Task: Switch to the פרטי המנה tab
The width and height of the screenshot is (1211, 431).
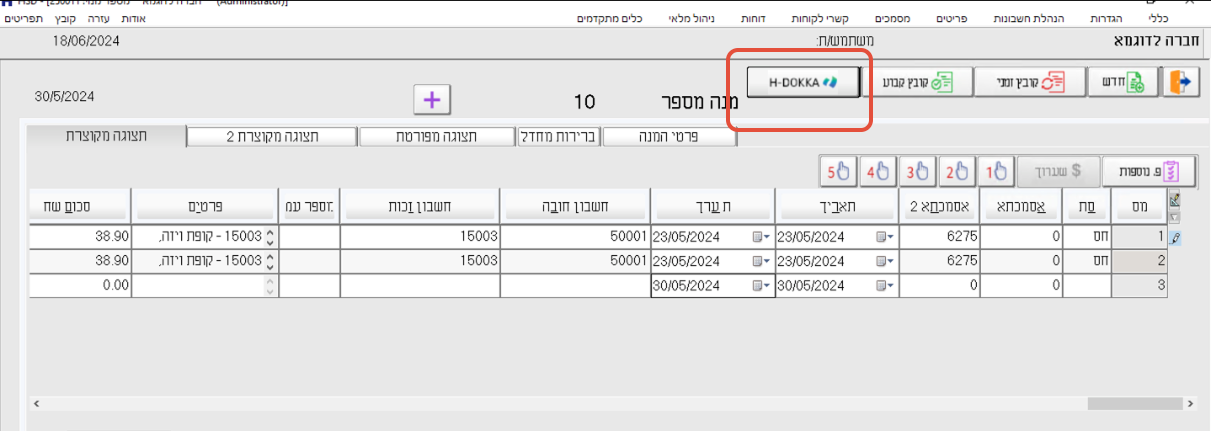Action: click(x=669, y=137)
